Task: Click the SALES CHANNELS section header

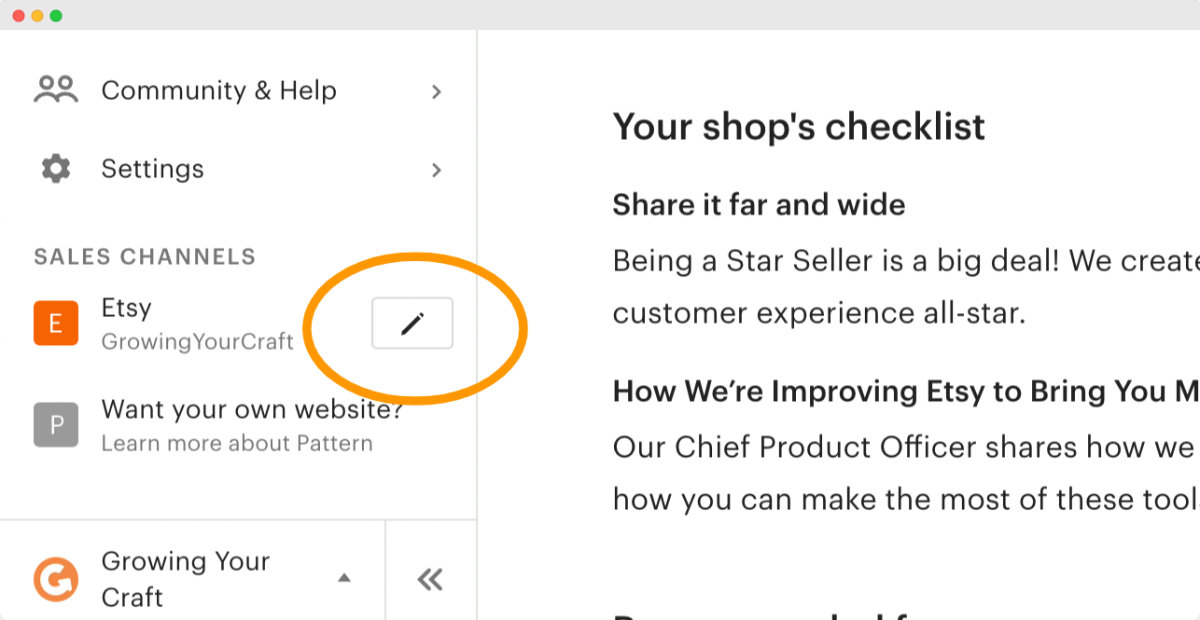Action: click(x=144, y=256)
